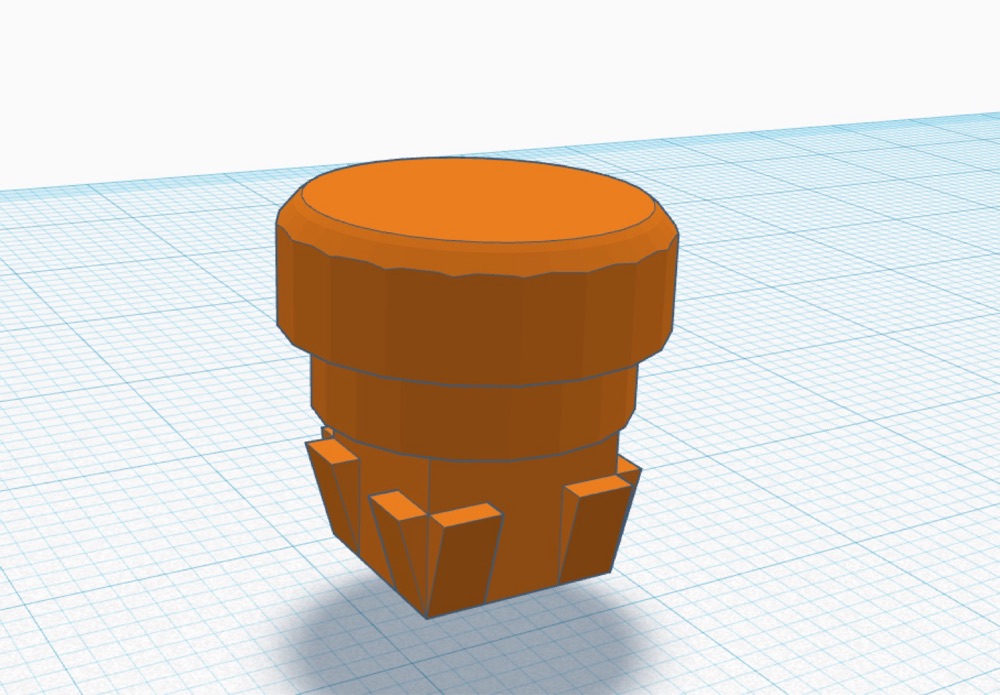Click the small back-left tab behind the stem
The width and height of the screenshot is (1000, 695).
(x=328, y=434)
